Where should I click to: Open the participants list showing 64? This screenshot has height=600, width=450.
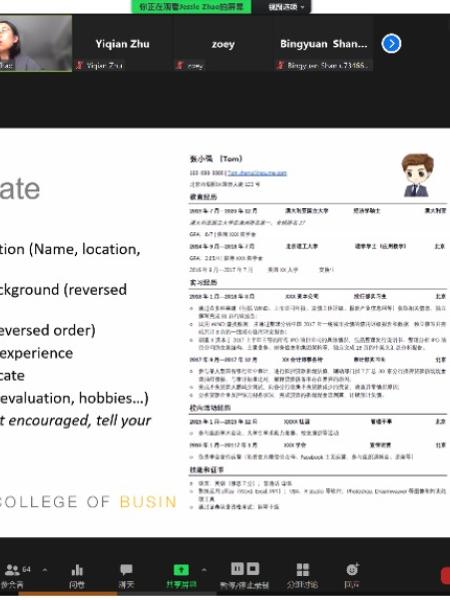pyautogui.click(x=13, y=575)
